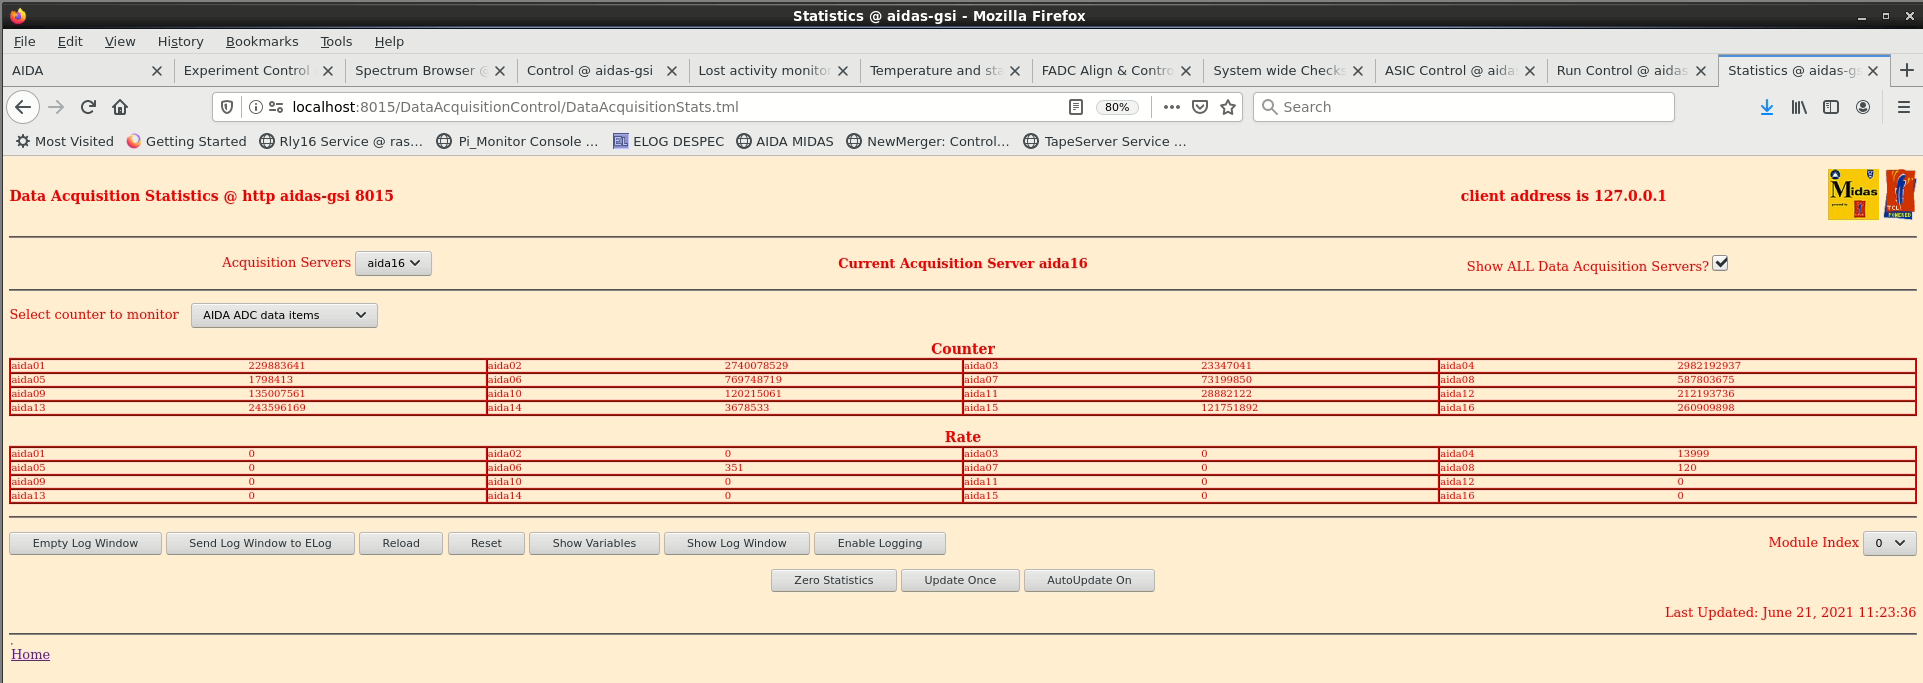Screen dimensions: 1923x683
Task: Expand the Acquisition Servers aida16 dropdown
Action: pos(393,263)
